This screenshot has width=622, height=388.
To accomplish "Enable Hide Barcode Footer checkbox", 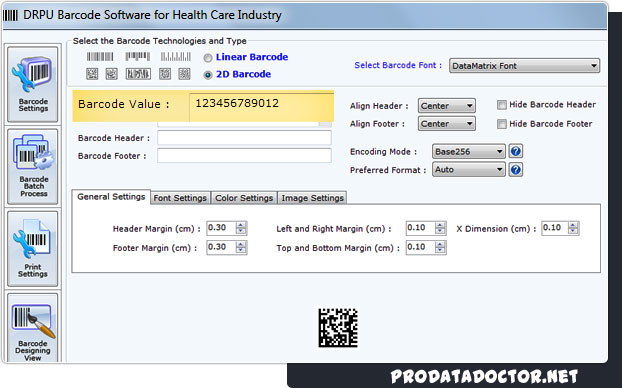I will (502, 124).
